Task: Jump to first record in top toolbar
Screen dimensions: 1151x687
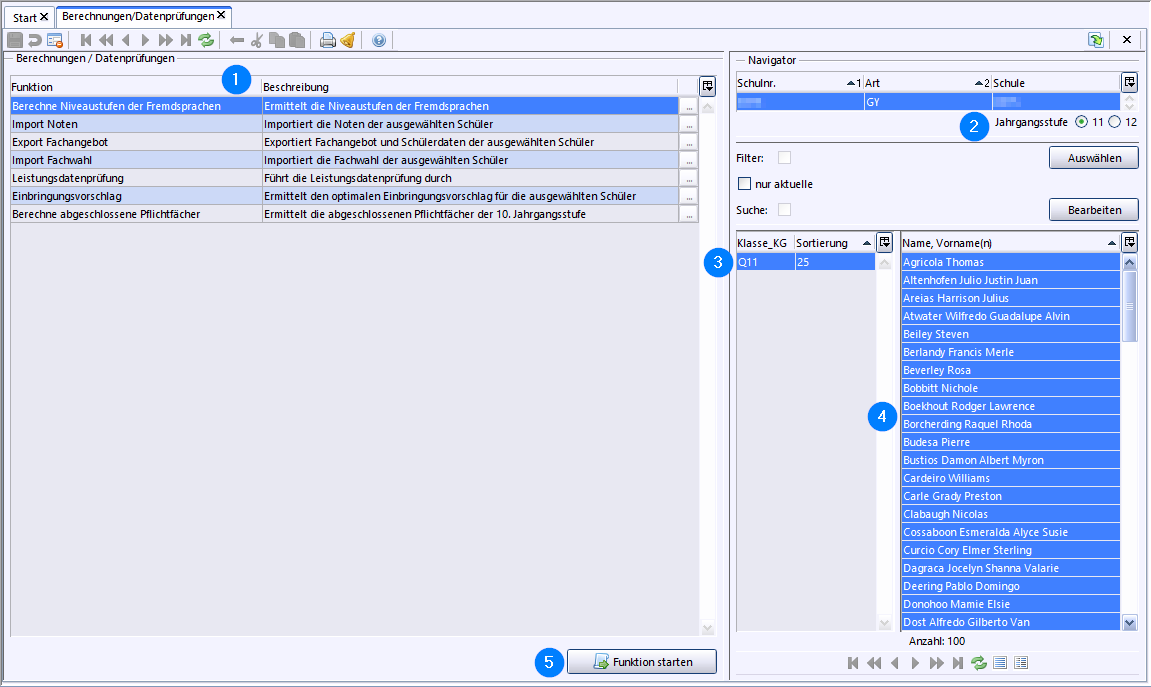Action: click(x=86, y=40)
